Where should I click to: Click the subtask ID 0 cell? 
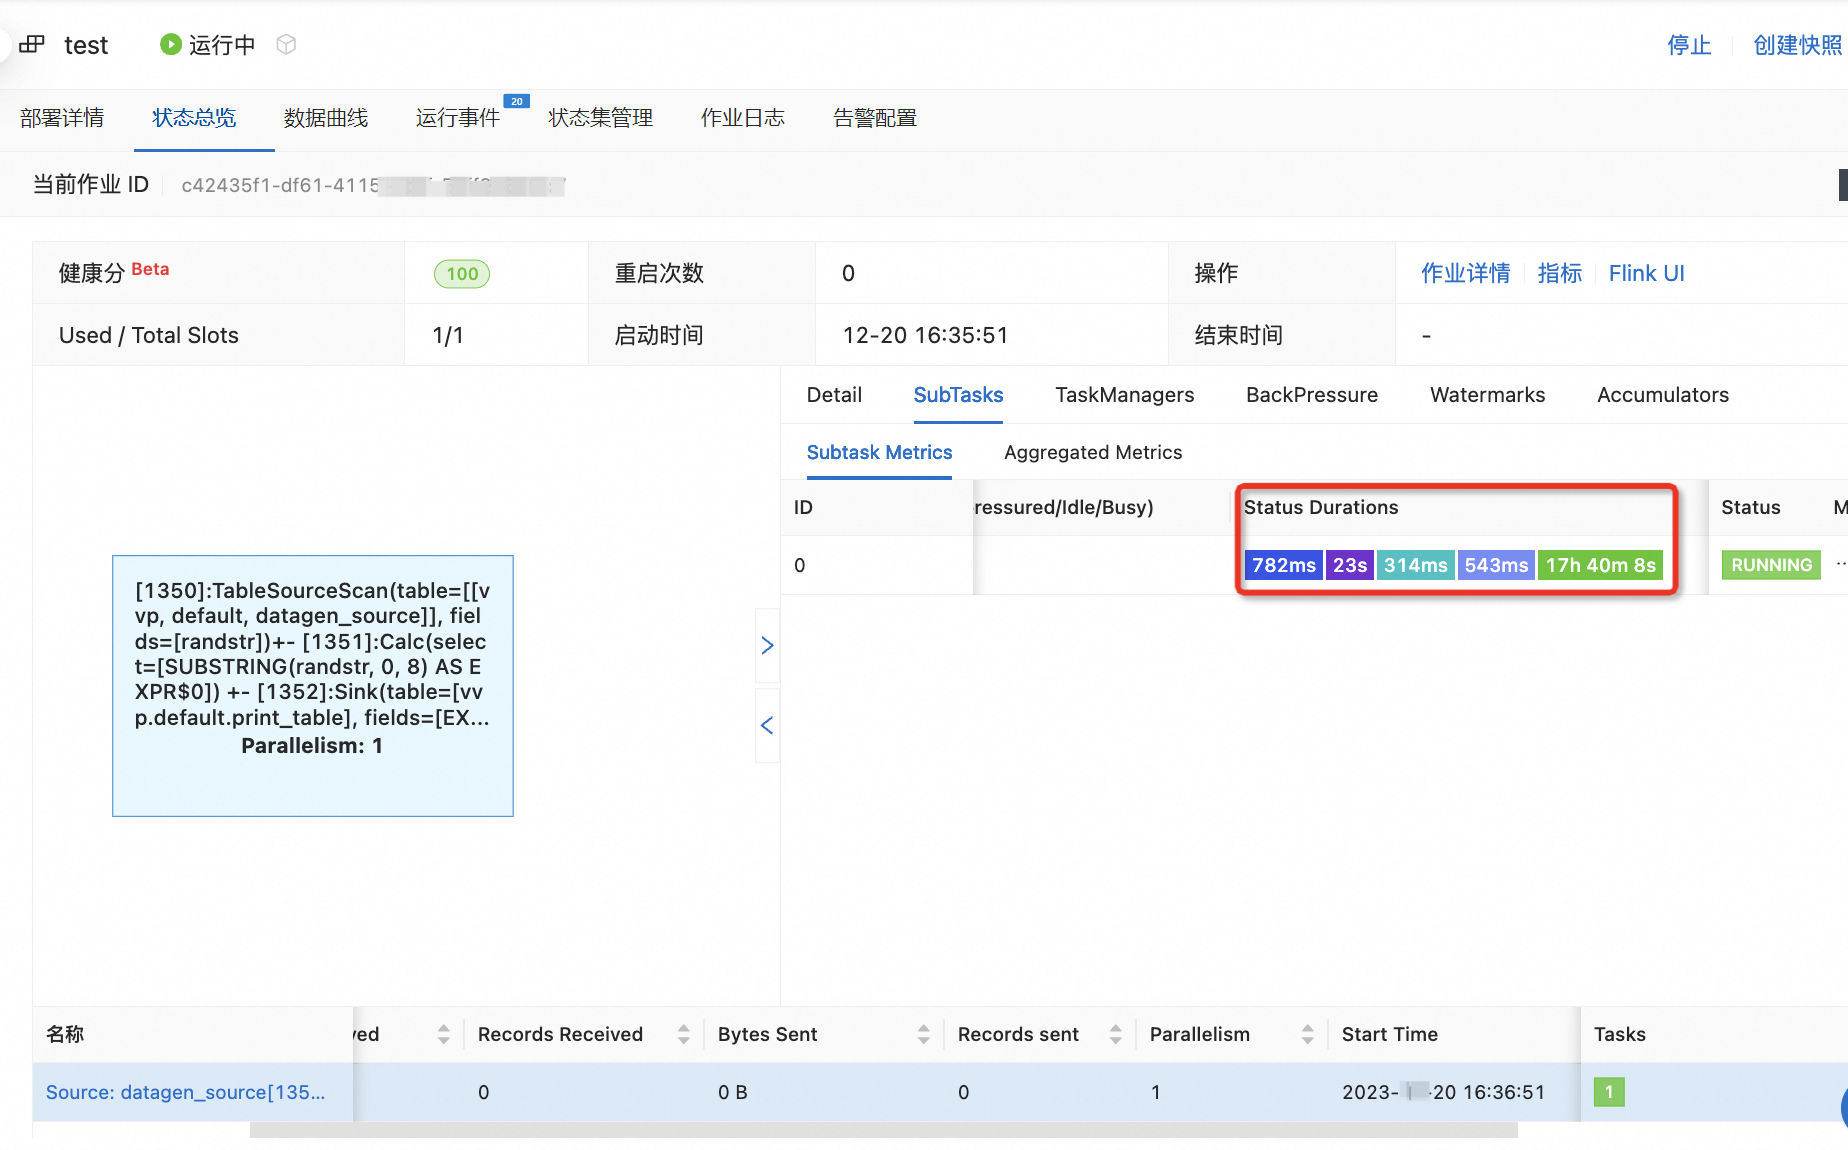point(800,565)
